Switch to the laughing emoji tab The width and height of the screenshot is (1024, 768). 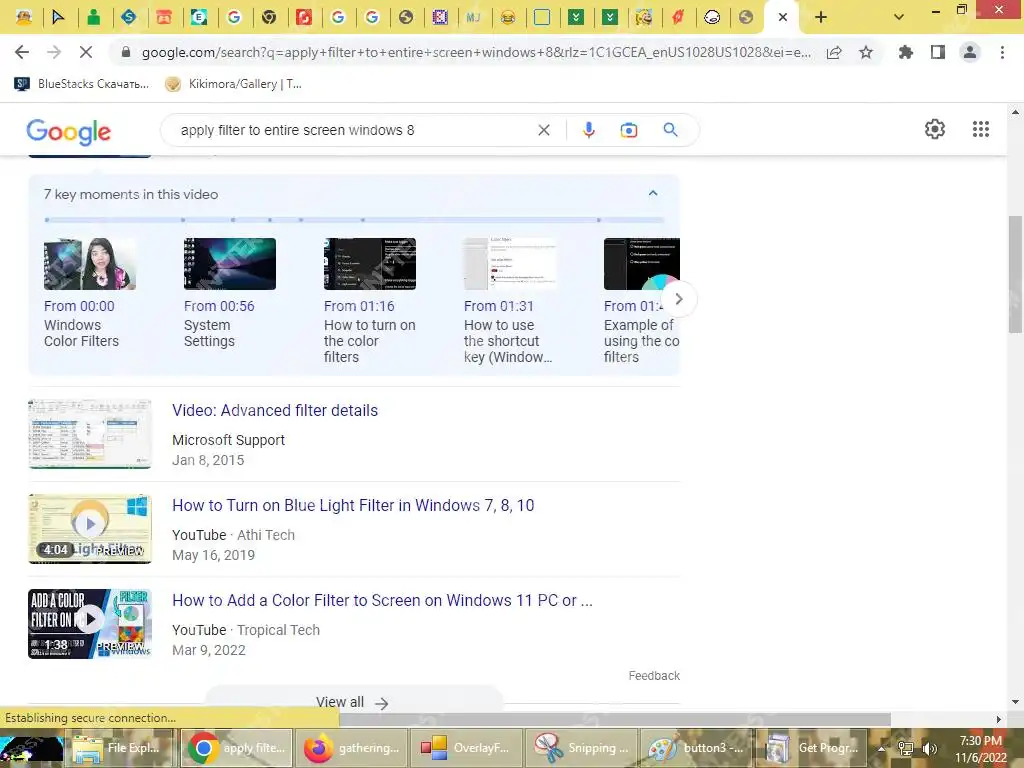click(507, 18)
